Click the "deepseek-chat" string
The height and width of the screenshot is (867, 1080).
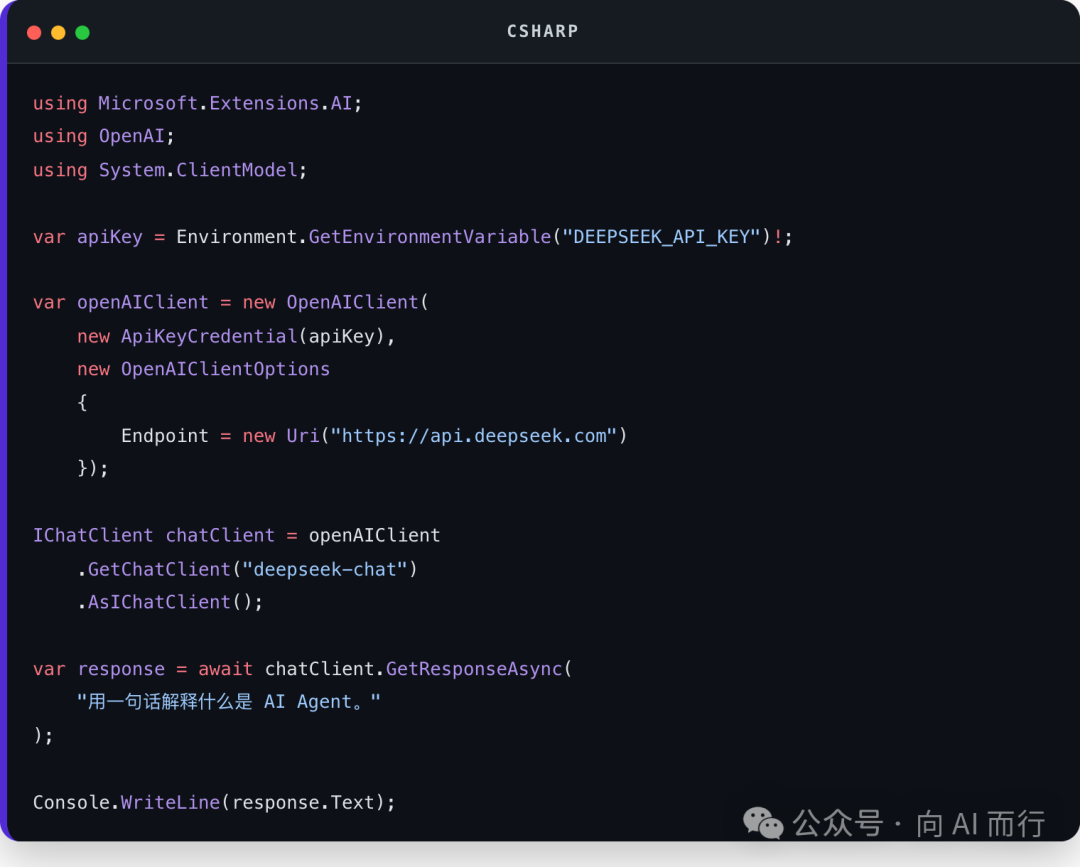tap(325, 570)
